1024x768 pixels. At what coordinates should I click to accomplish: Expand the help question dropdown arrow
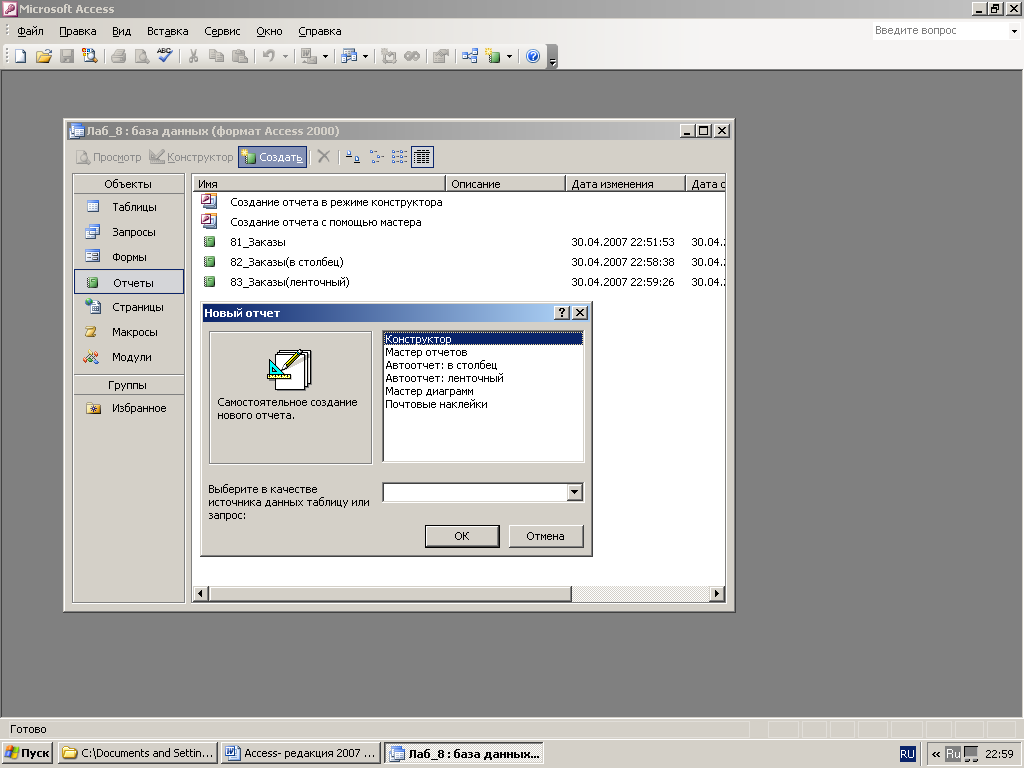1014,31
